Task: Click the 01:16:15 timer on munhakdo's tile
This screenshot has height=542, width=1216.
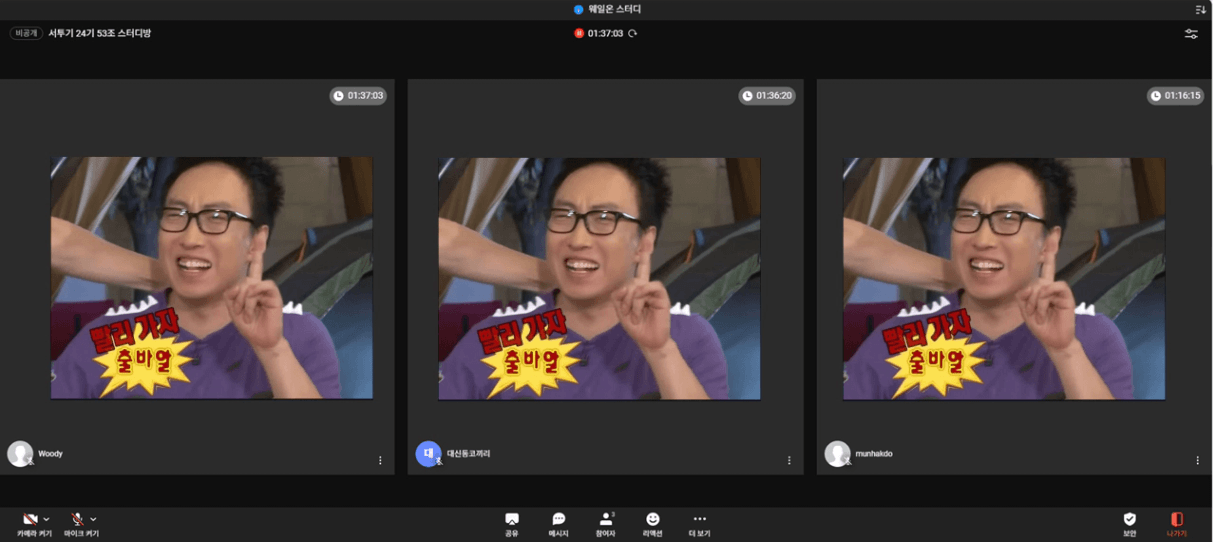Action: [x=1175, y=96]
